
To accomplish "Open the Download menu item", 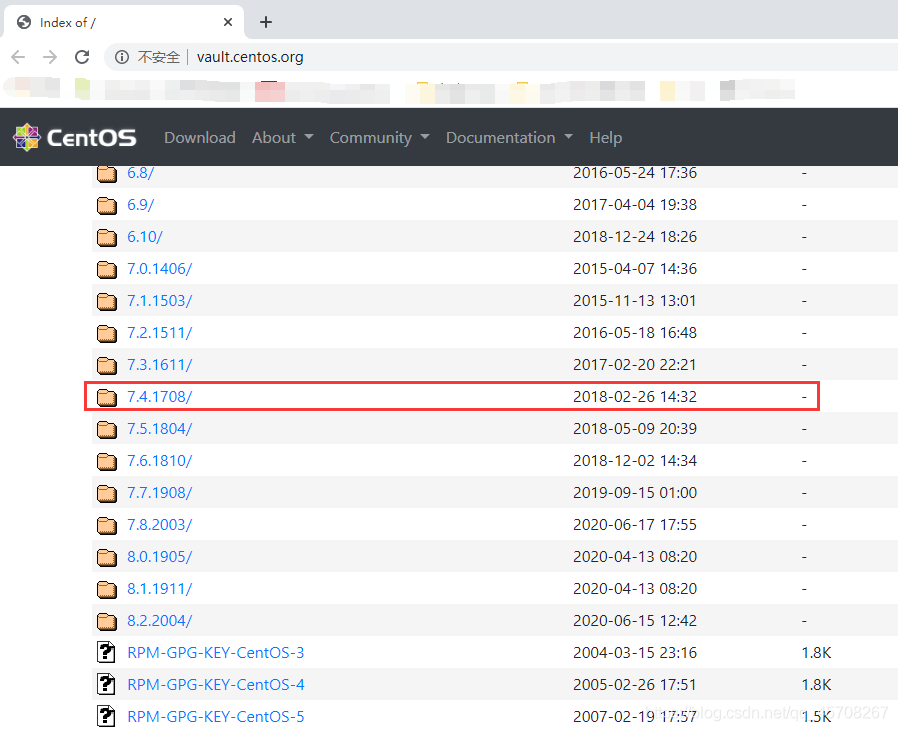I will 200,137.
